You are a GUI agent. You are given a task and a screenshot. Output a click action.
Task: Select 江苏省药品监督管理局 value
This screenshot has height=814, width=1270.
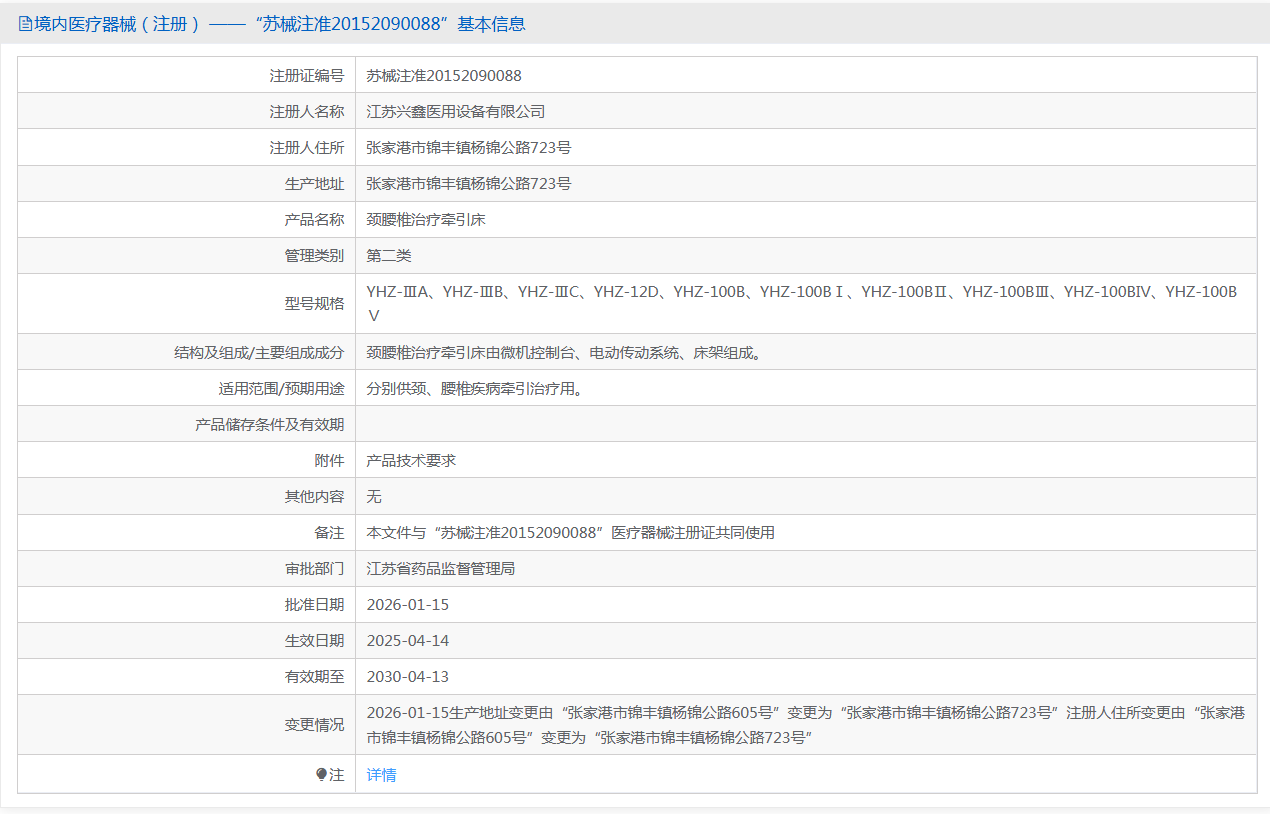click(441, 568)
